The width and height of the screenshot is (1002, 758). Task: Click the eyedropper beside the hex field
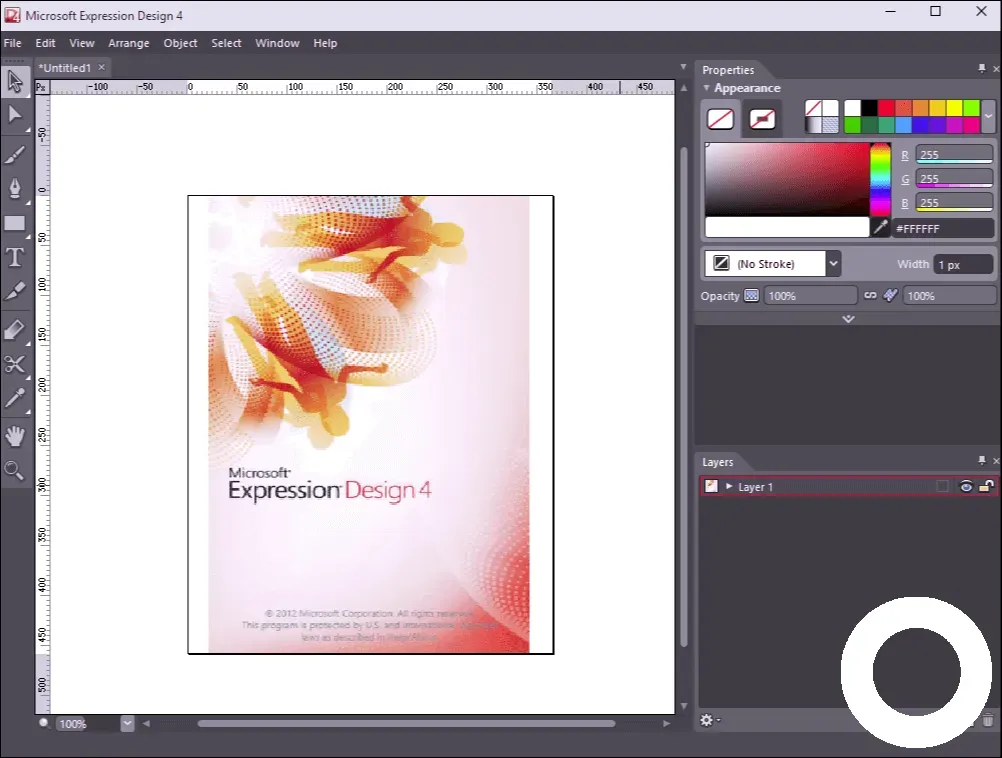(881, 227)
